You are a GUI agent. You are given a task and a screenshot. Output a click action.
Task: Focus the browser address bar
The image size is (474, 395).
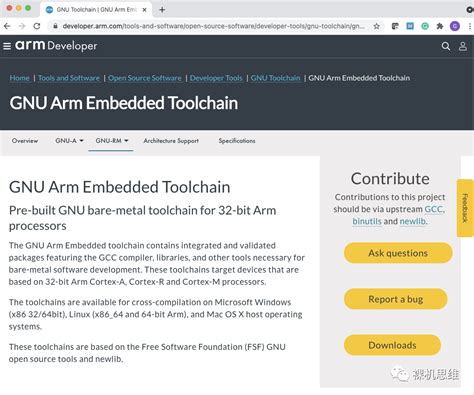213,26
